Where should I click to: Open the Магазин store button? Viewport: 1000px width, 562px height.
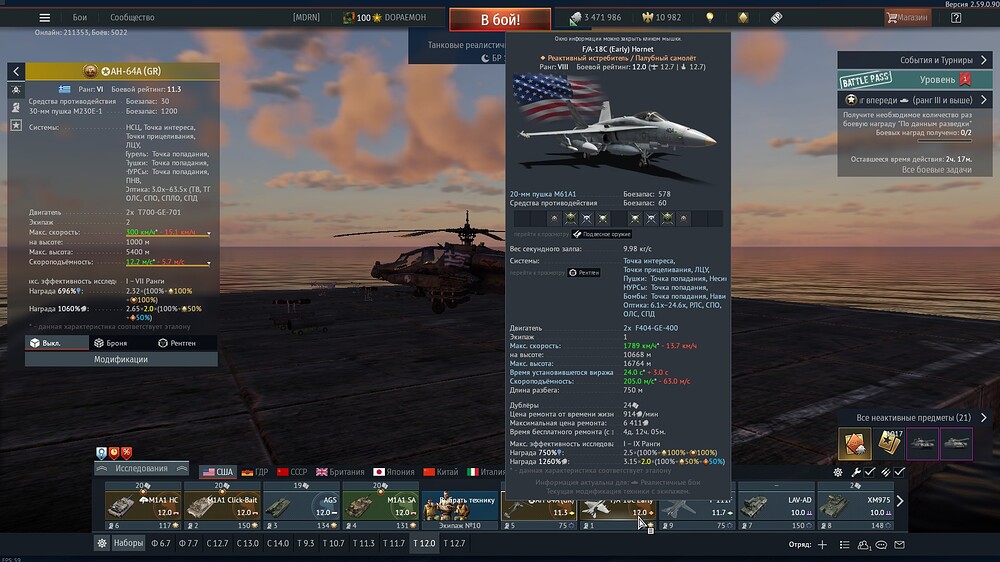pyautogui.click(x=907, y=18)
